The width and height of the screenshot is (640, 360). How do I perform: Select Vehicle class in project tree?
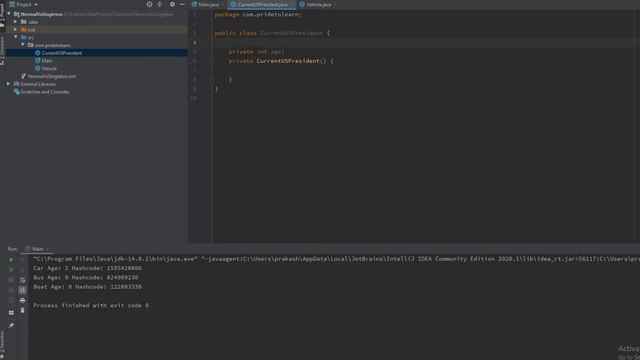[49, 69]
